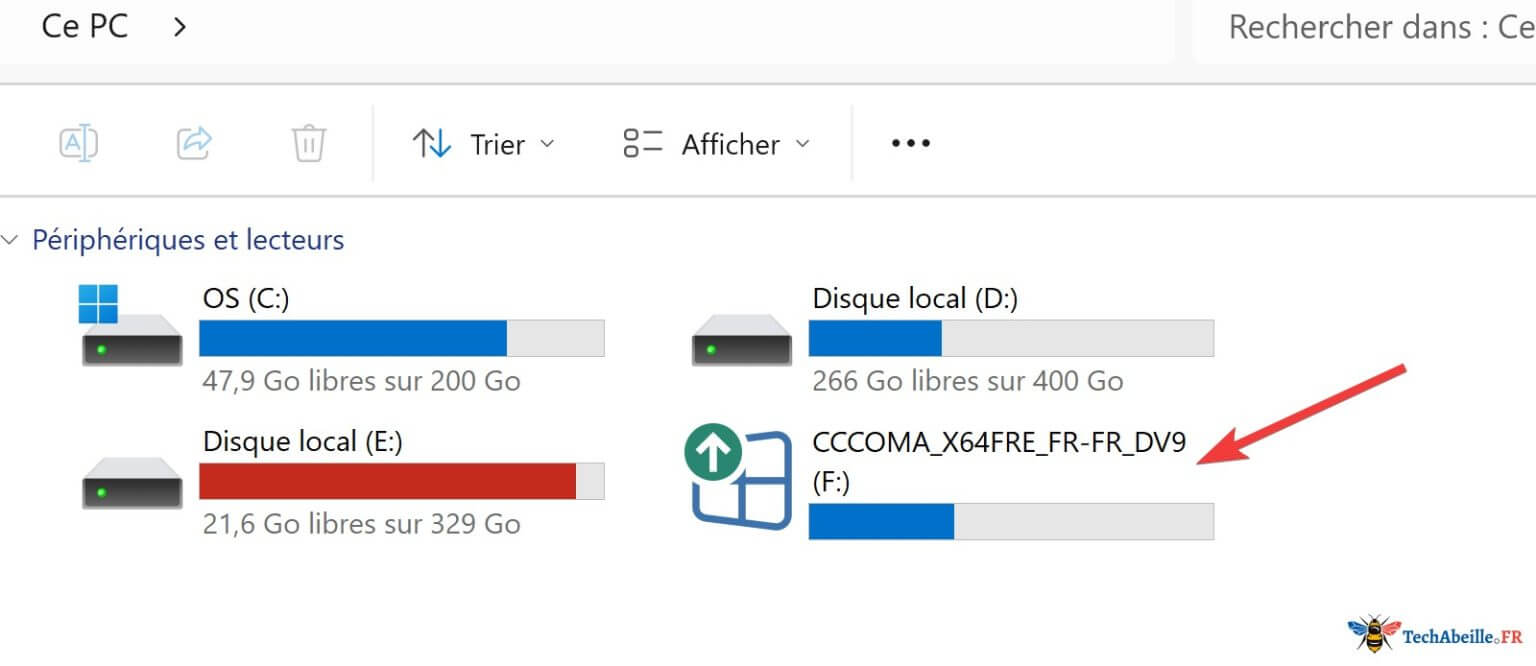Click the Rename icon in the toolbar
The width and height of the screenshot is (1536, 666).
click(x=78, y=143)
